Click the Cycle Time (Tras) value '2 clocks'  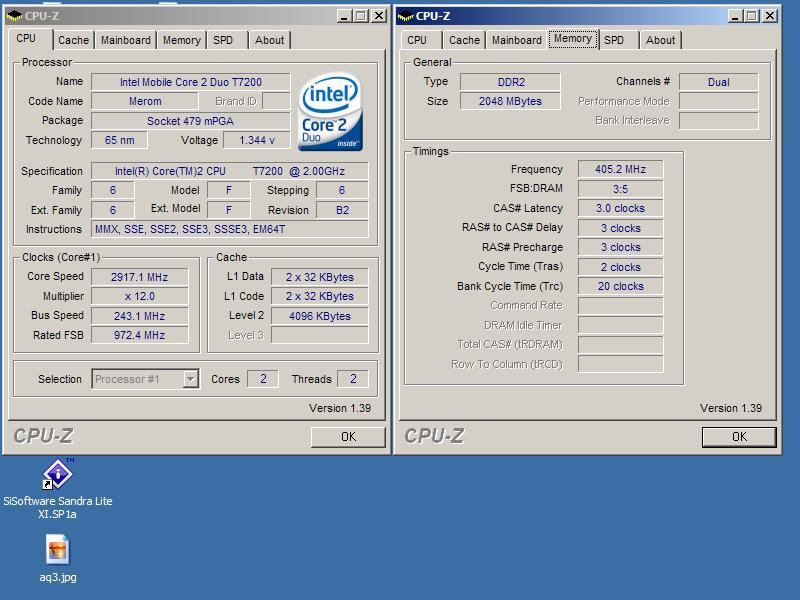tap(620, 267)
